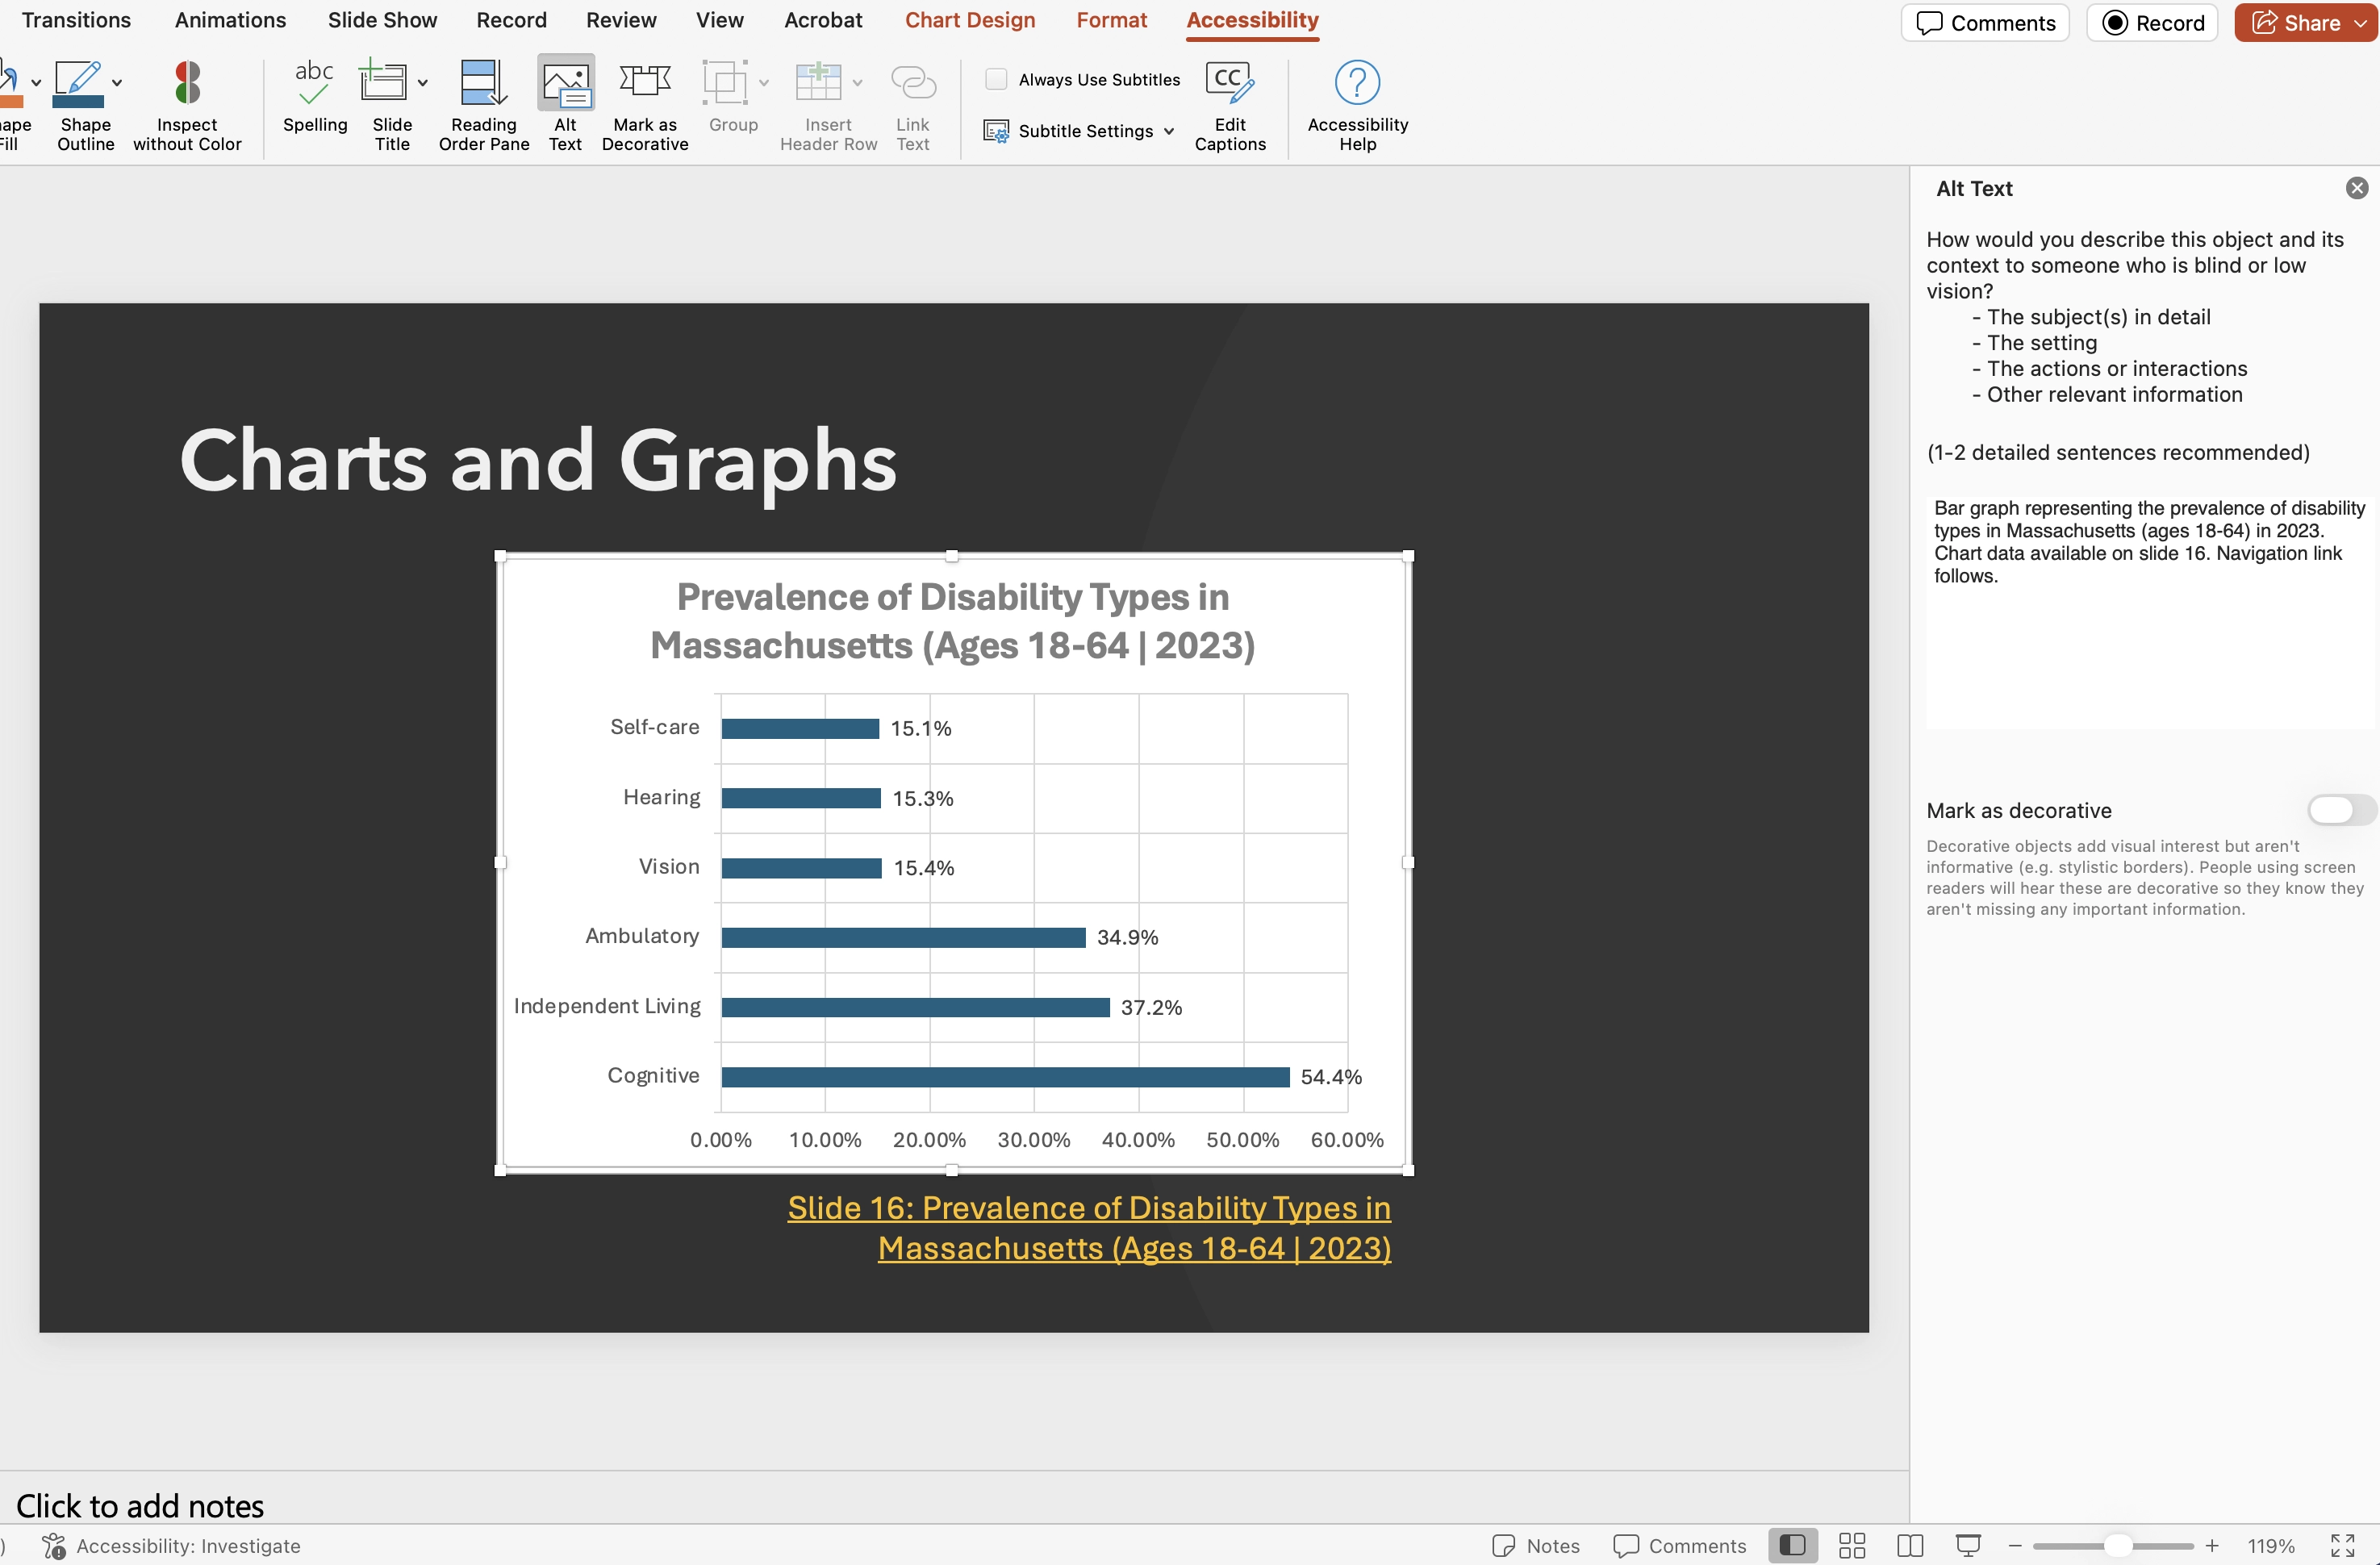Open the Animations tab

point(230,20)
